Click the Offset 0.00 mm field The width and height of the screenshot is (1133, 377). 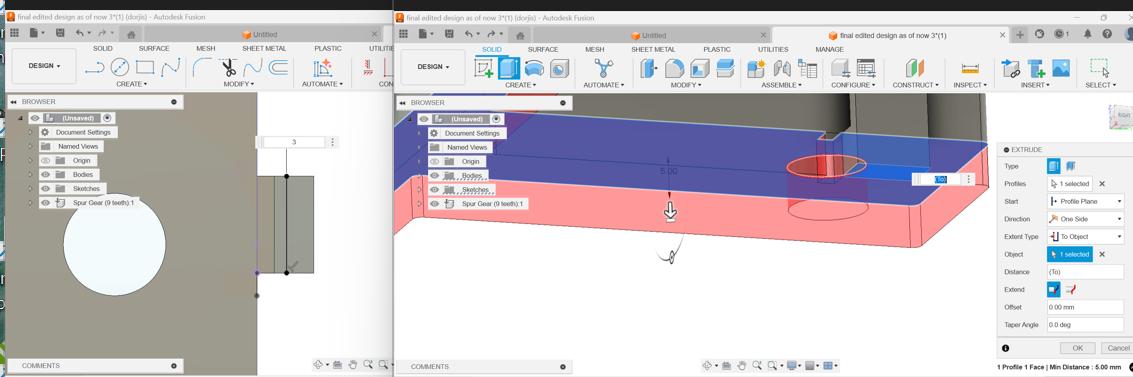click(x=1086, y=307)
